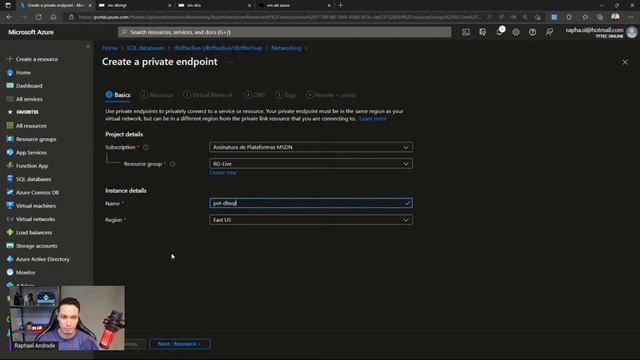Close Create a private endpoint blade
Image resolution: width=640 pixels, height=360 pixels.
point(625,62)
